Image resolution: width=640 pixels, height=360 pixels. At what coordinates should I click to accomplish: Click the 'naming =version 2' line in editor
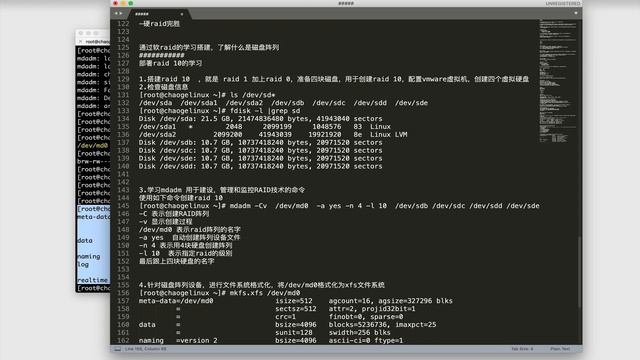(x=271, y=340)
